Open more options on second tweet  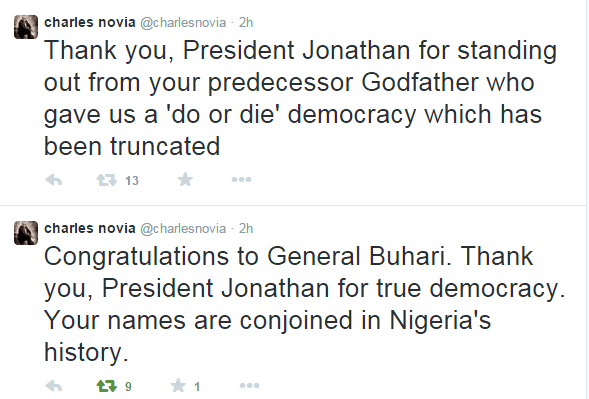click(x=249, y=385)
